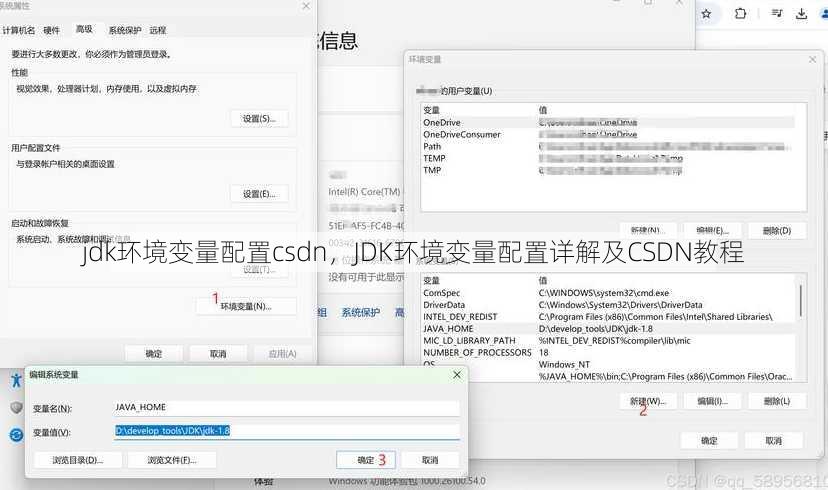Click the 变量 column header in user variables
The height and width of the screenshot is (490, 828).
[x=431, y=110]
